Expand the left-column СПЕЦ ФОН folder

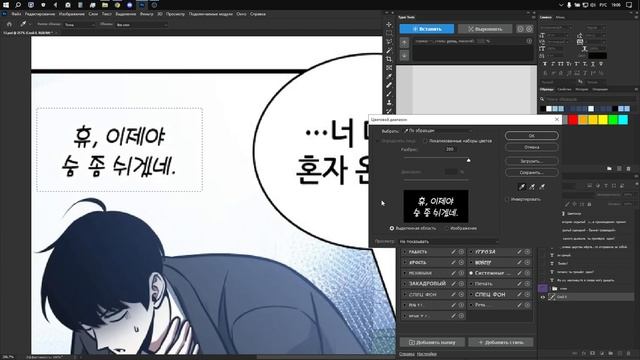point(404,294)
